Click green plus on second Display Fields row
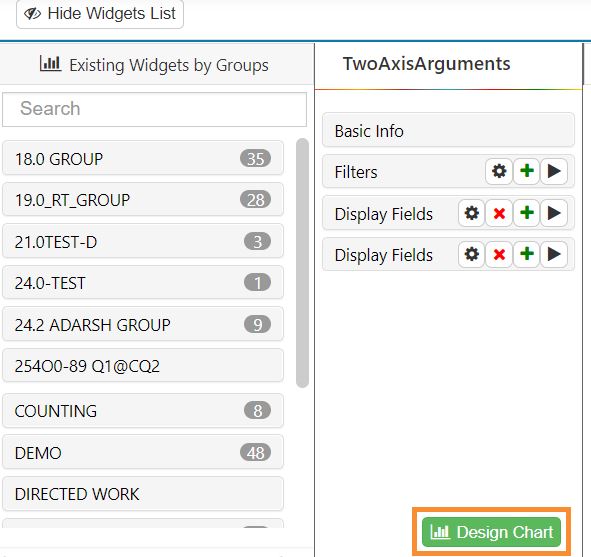591x557 pixels. (527, 254)
